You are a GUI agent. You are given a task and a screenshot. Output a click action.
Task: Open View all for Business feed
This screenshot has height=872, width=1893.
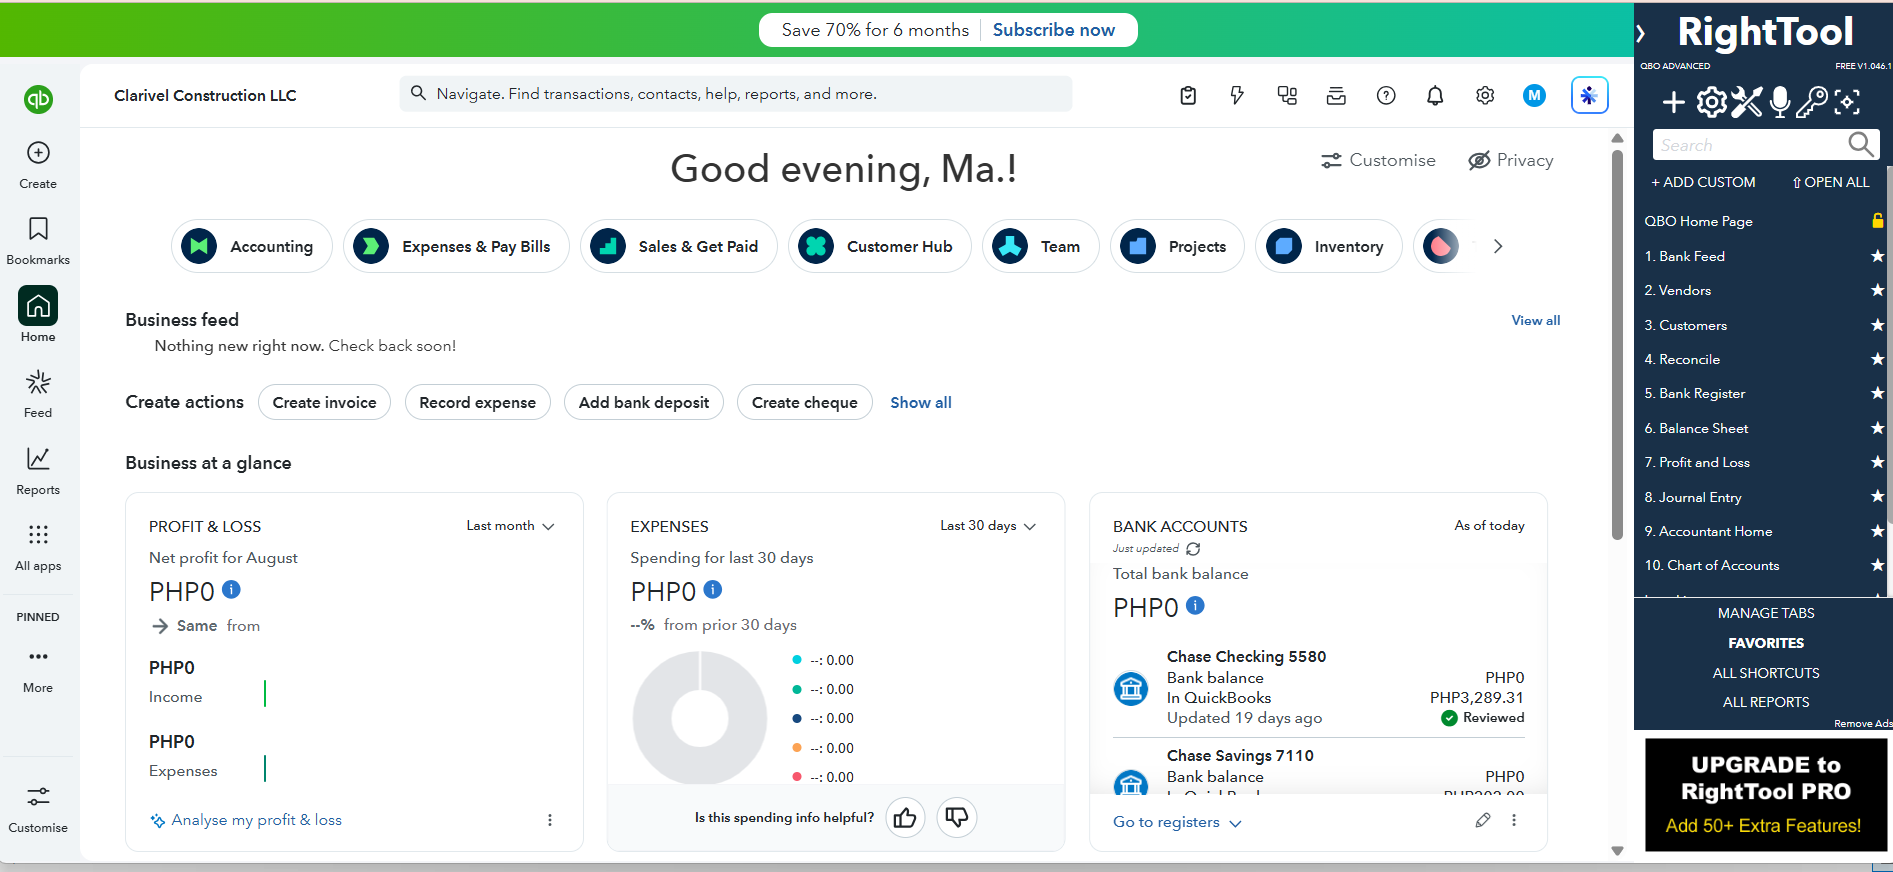pyautogui.click(x=1535, y=320)
